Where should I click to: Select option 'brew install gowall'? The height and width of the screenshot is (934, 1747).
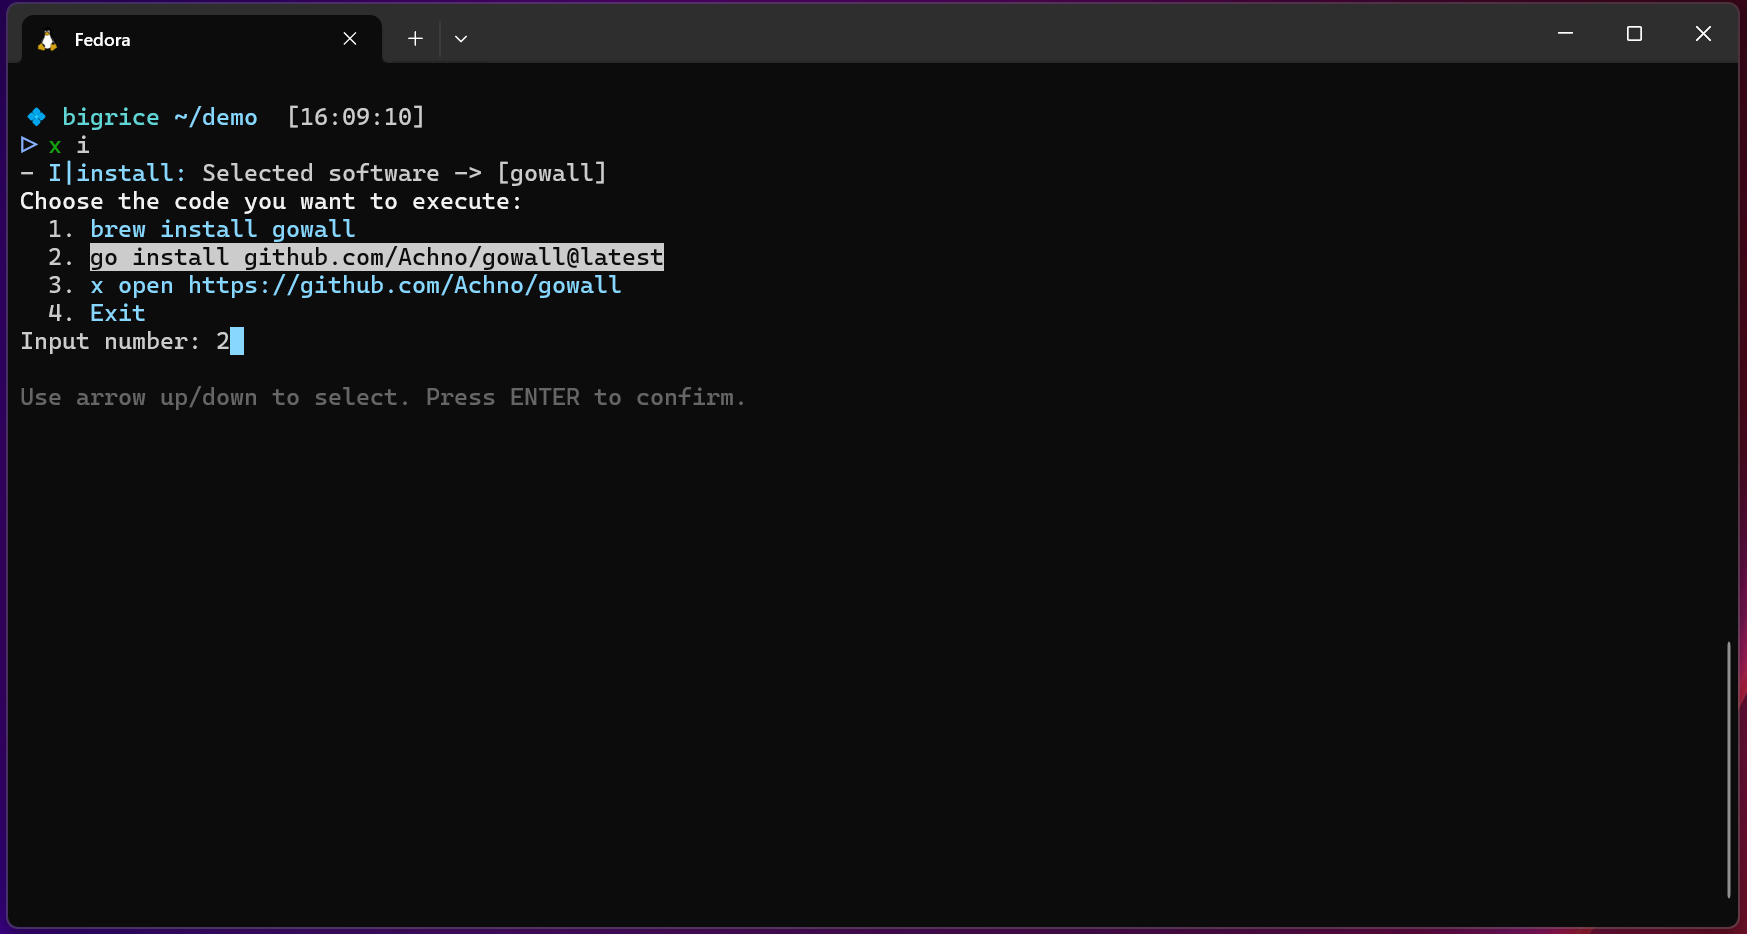pyautogui.click(x=223, y=229)
